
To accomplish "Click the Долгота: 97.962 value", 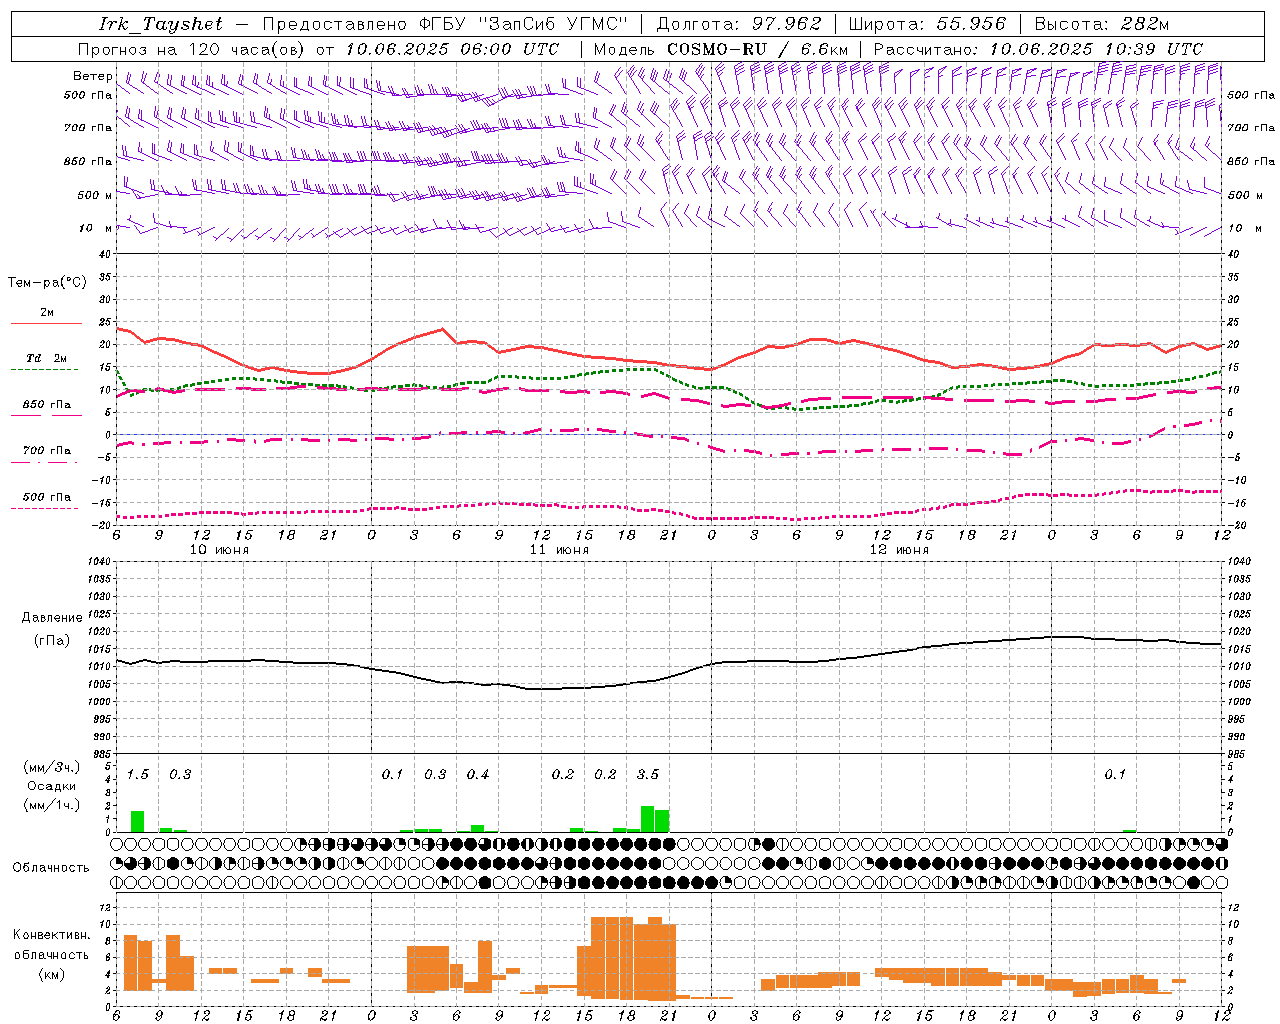I will click(x=738, y=24).
